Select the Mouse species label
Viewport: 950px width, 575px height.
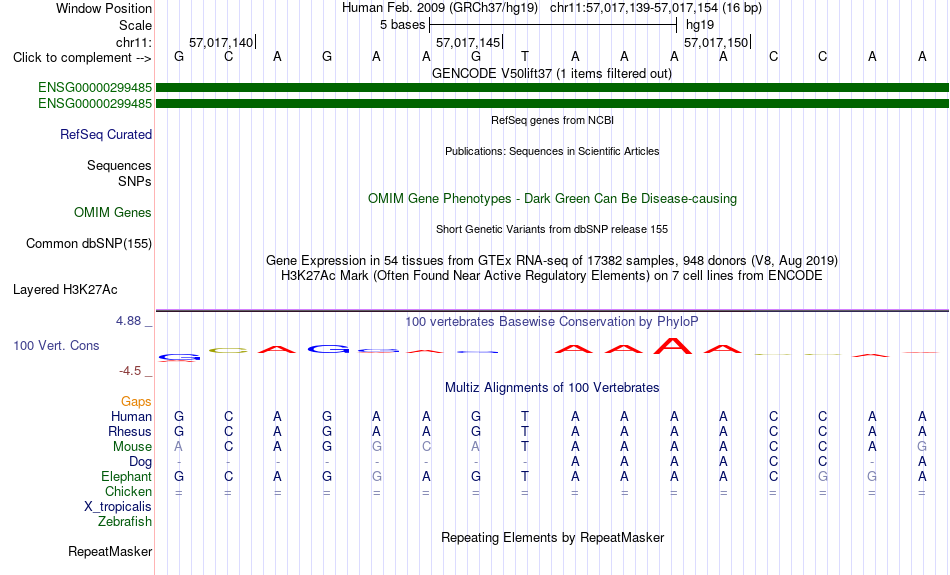point(132,447)
